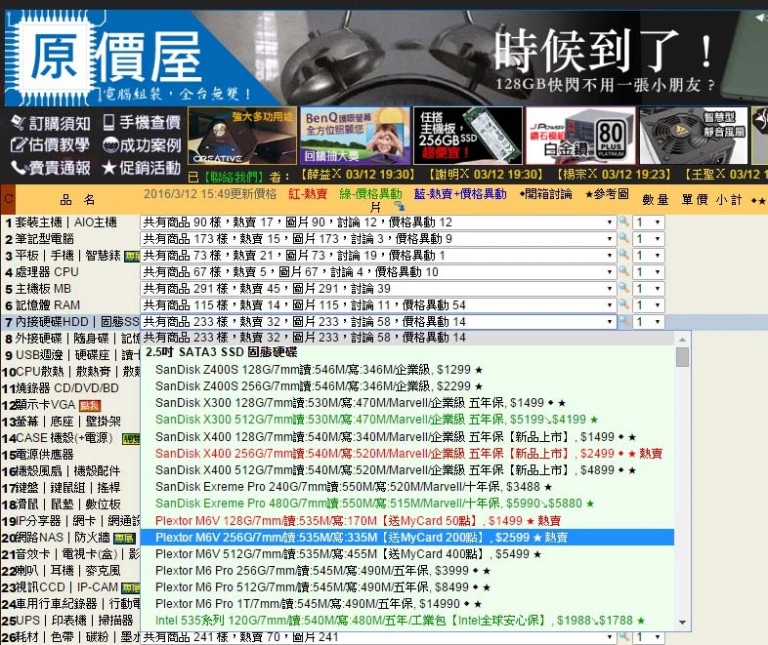This screenshot has width=768, height=645.
Task: Open the quantity dropdown for 記憶體 RAM row
Action: (648, 305)
